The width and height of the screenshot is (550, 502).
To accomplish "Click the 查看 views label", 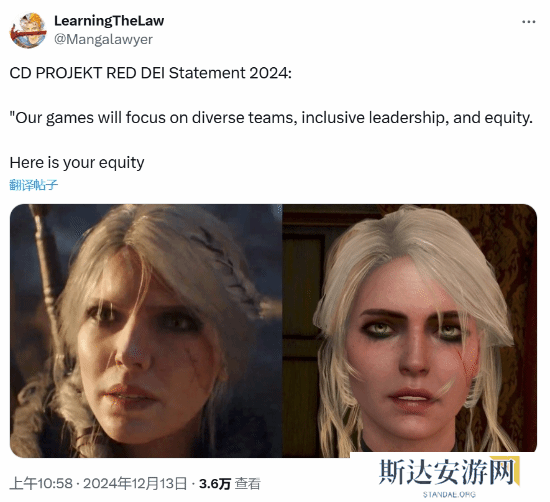I will (x=248, y=484).
